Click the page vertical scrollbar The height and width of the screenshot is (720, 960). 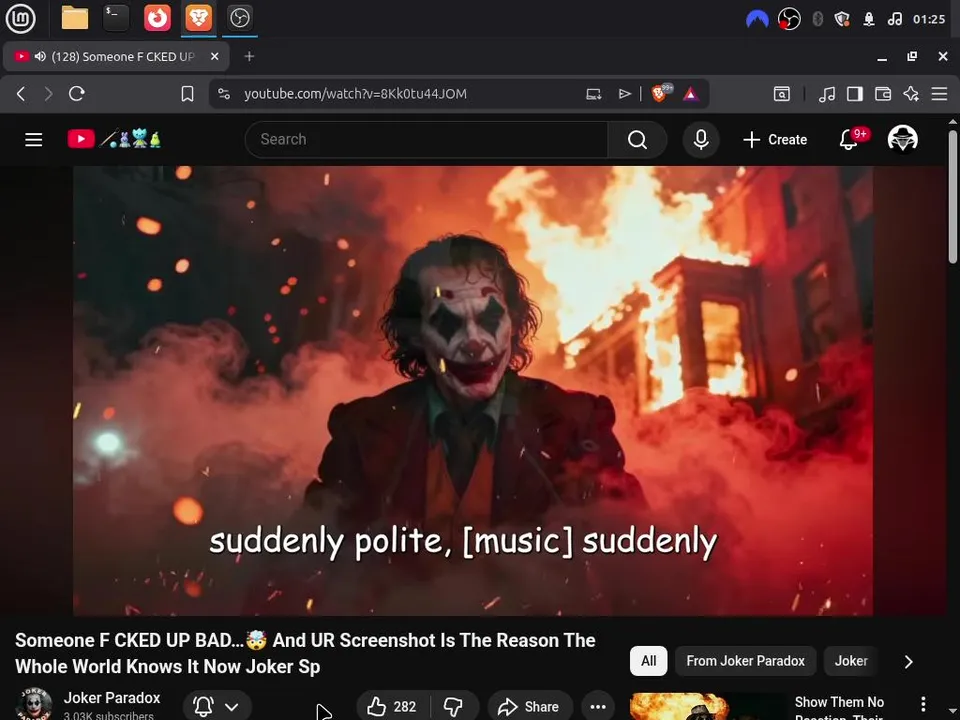[953, 196]
